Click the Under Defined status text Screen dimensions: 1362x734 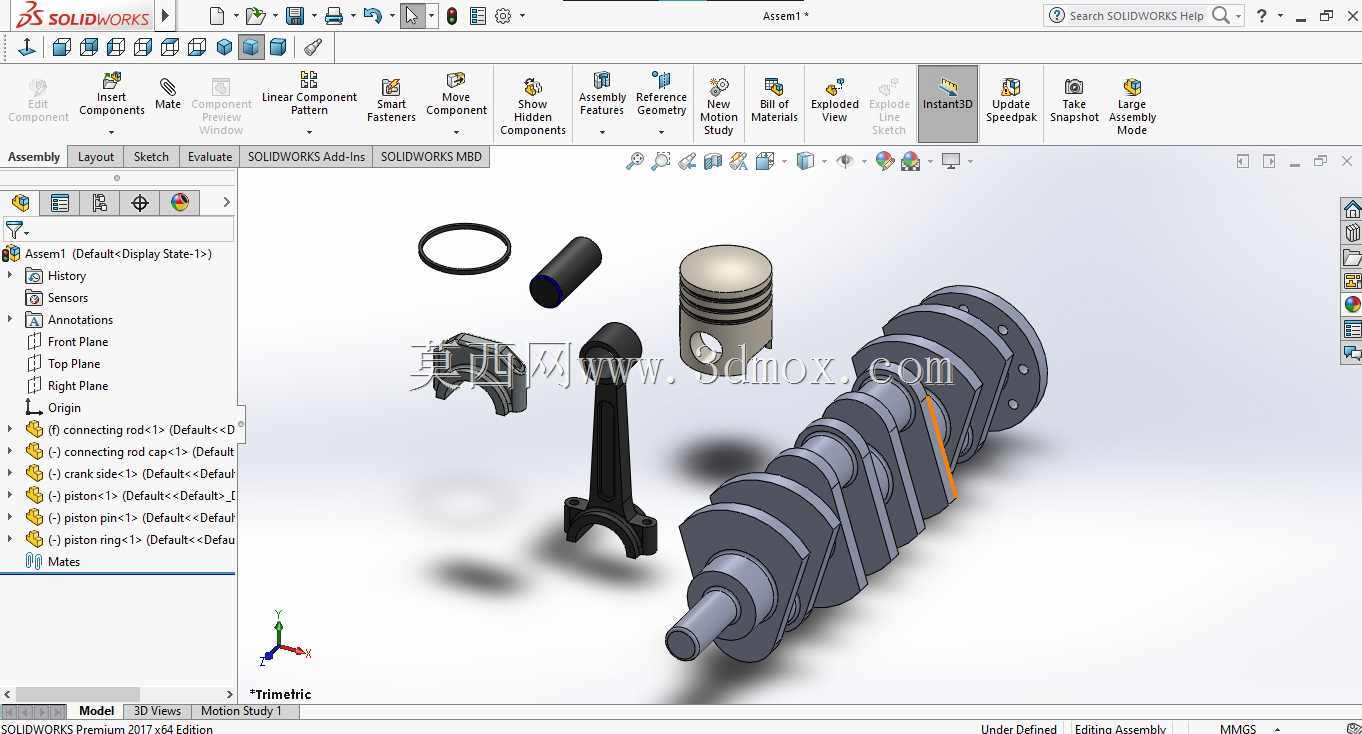coord(1018,729)
